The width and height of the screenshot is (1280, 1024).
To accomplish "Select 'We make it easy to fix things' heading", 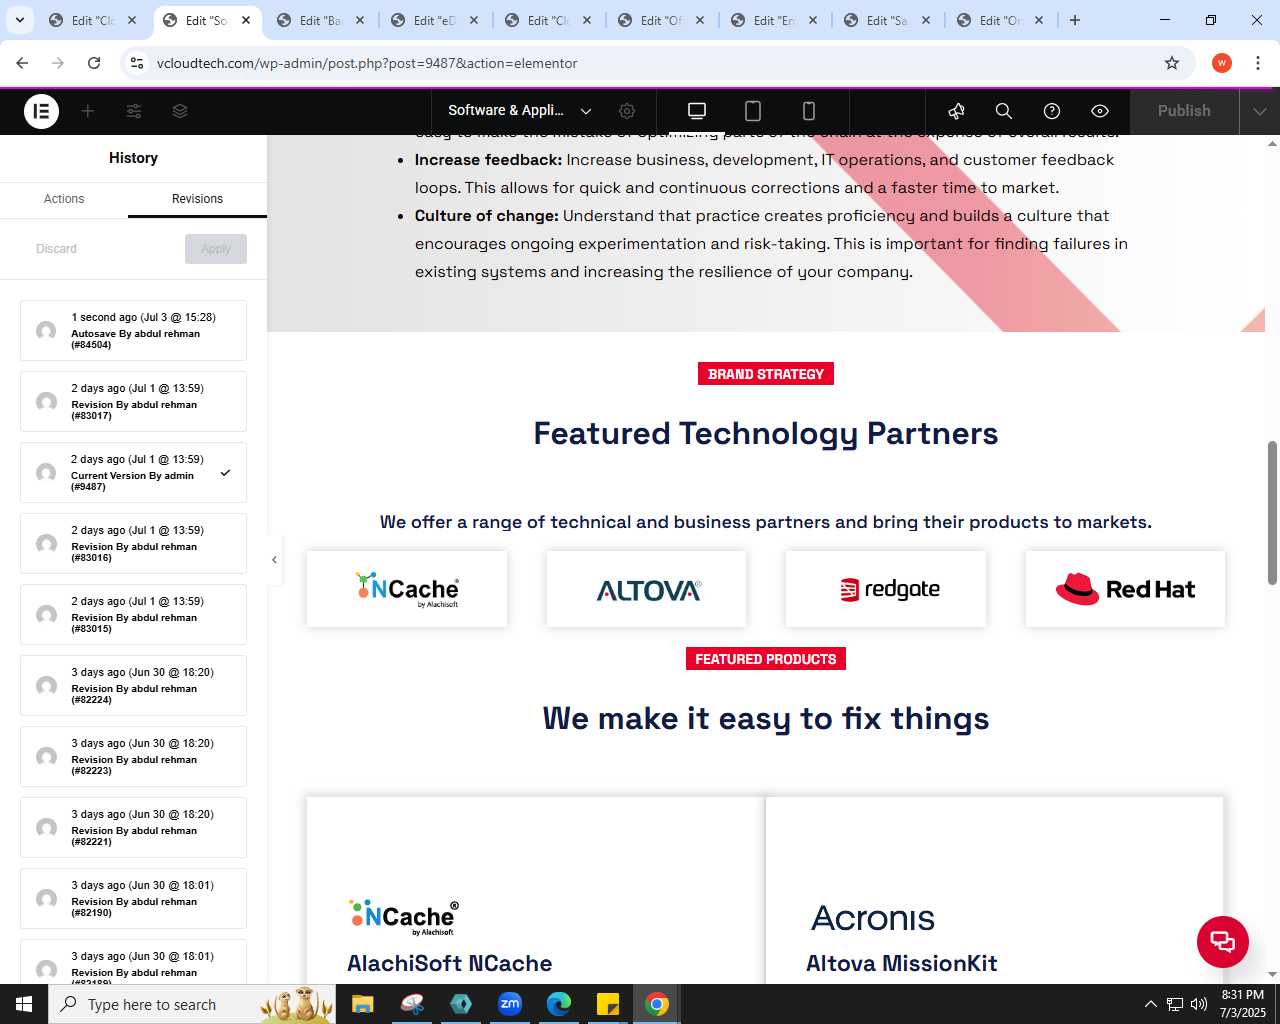I will pyautogui.click(x=766, y=718).
